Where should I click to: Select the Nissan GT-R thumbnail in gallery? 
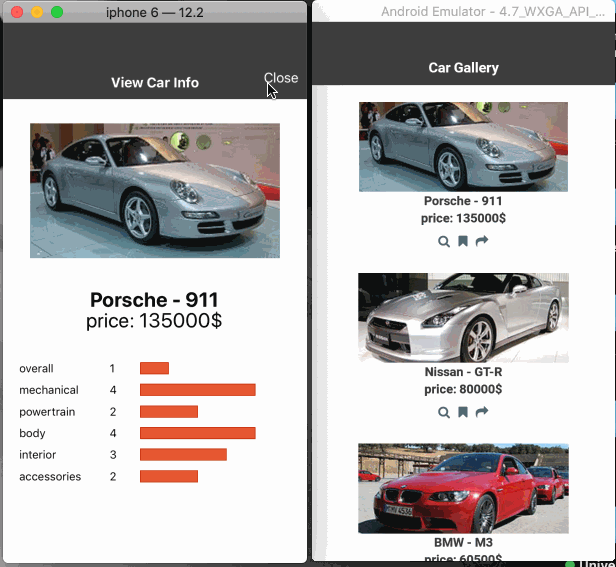click(463, 317)
